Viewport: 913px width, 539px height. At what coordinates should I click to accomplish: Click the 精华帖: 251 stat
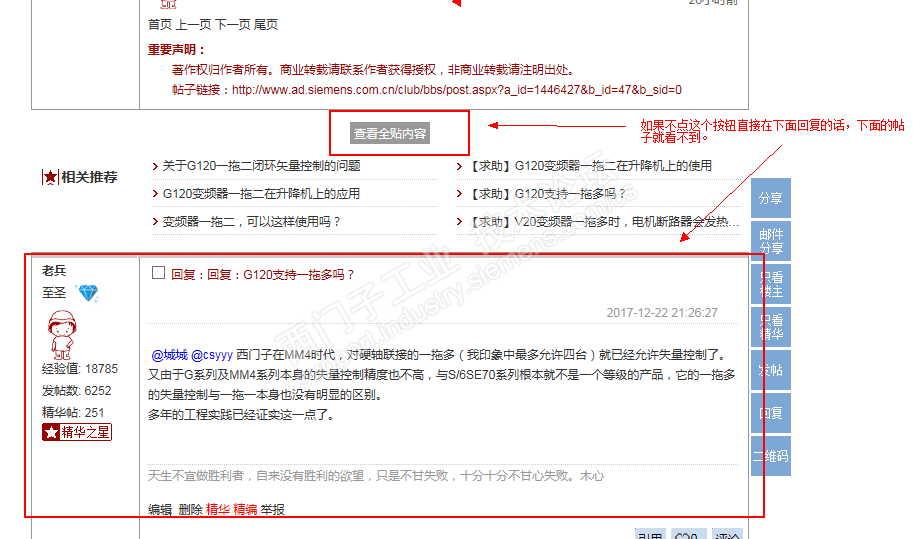click(73, 413)
